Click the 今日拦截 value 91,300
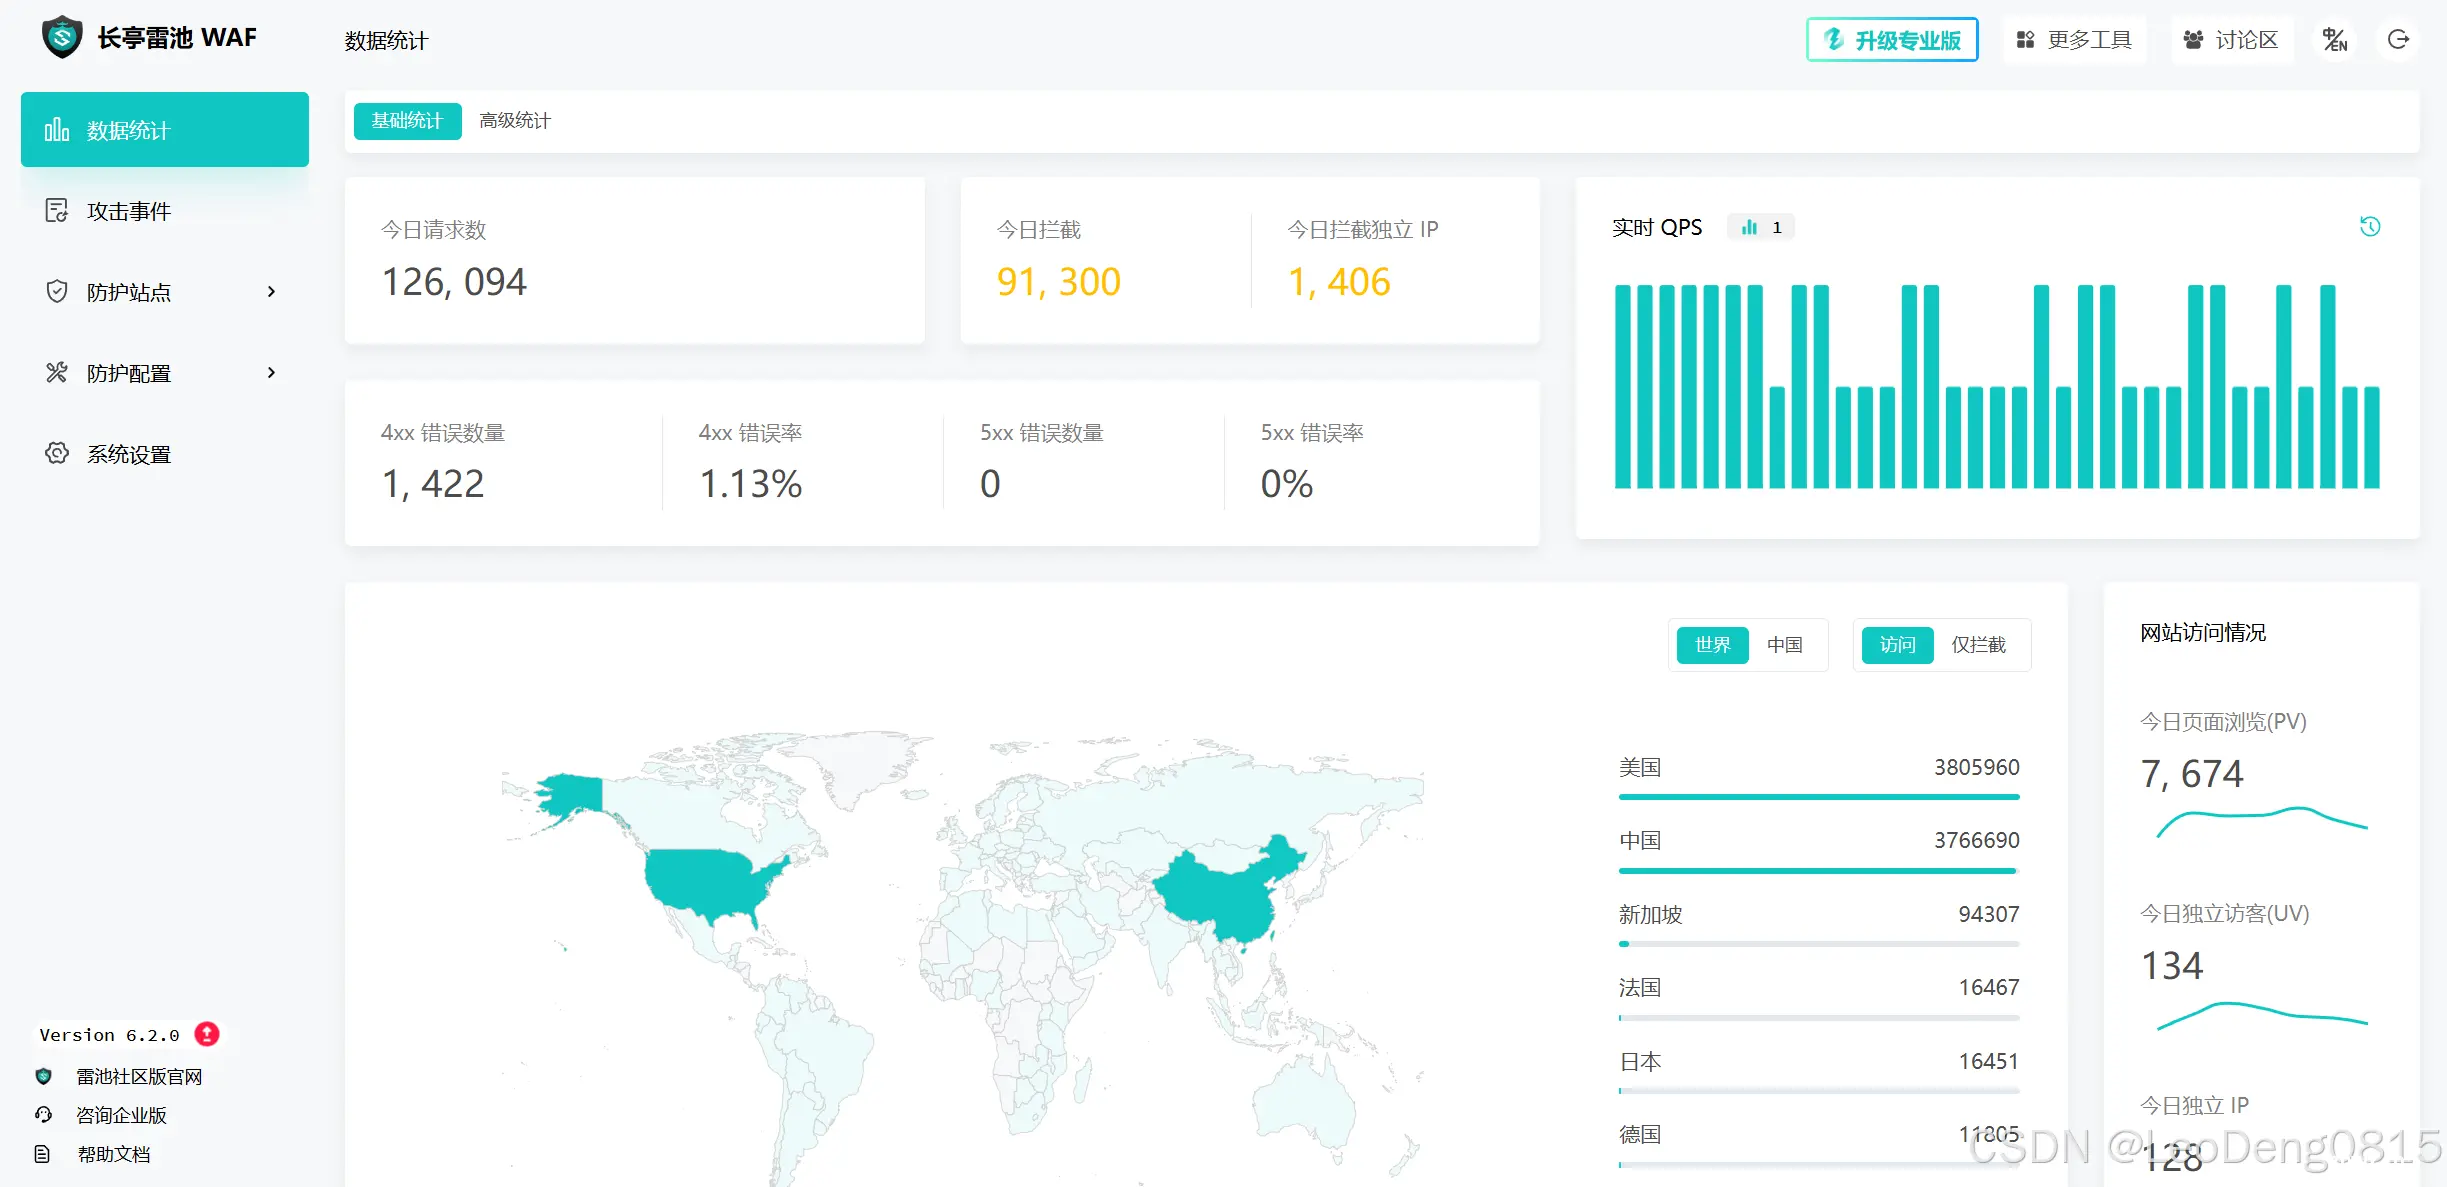This screenshot has width=2447, height=1187. pyautogui.click(x=1058, y=282)
